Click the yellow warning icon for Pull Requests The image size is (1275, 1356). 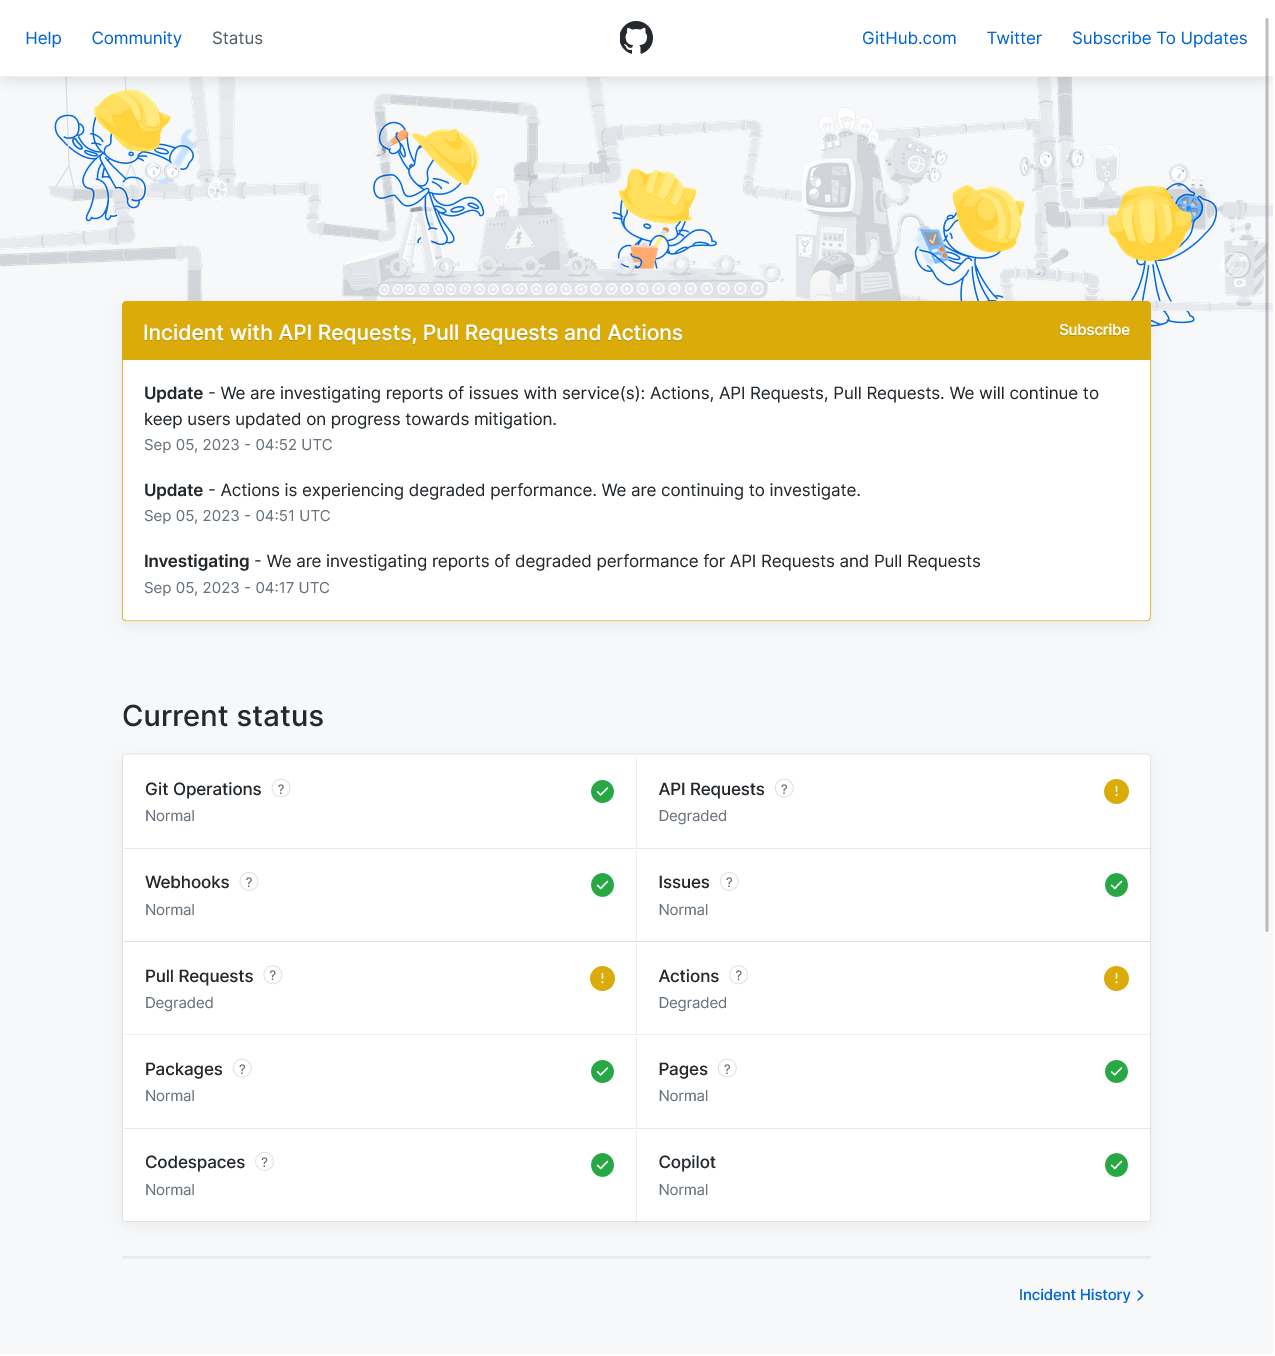(602, 978)
